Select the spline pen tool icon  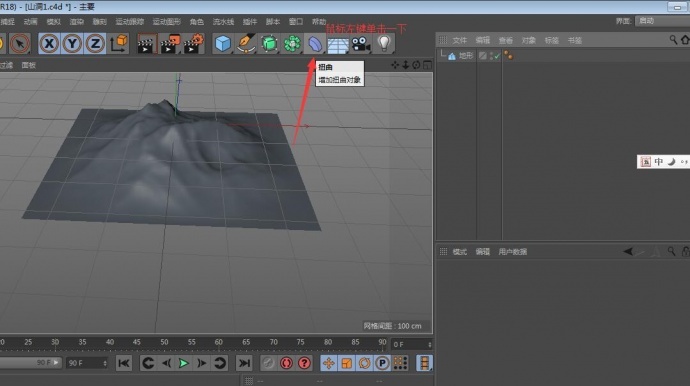pos(246,44)
